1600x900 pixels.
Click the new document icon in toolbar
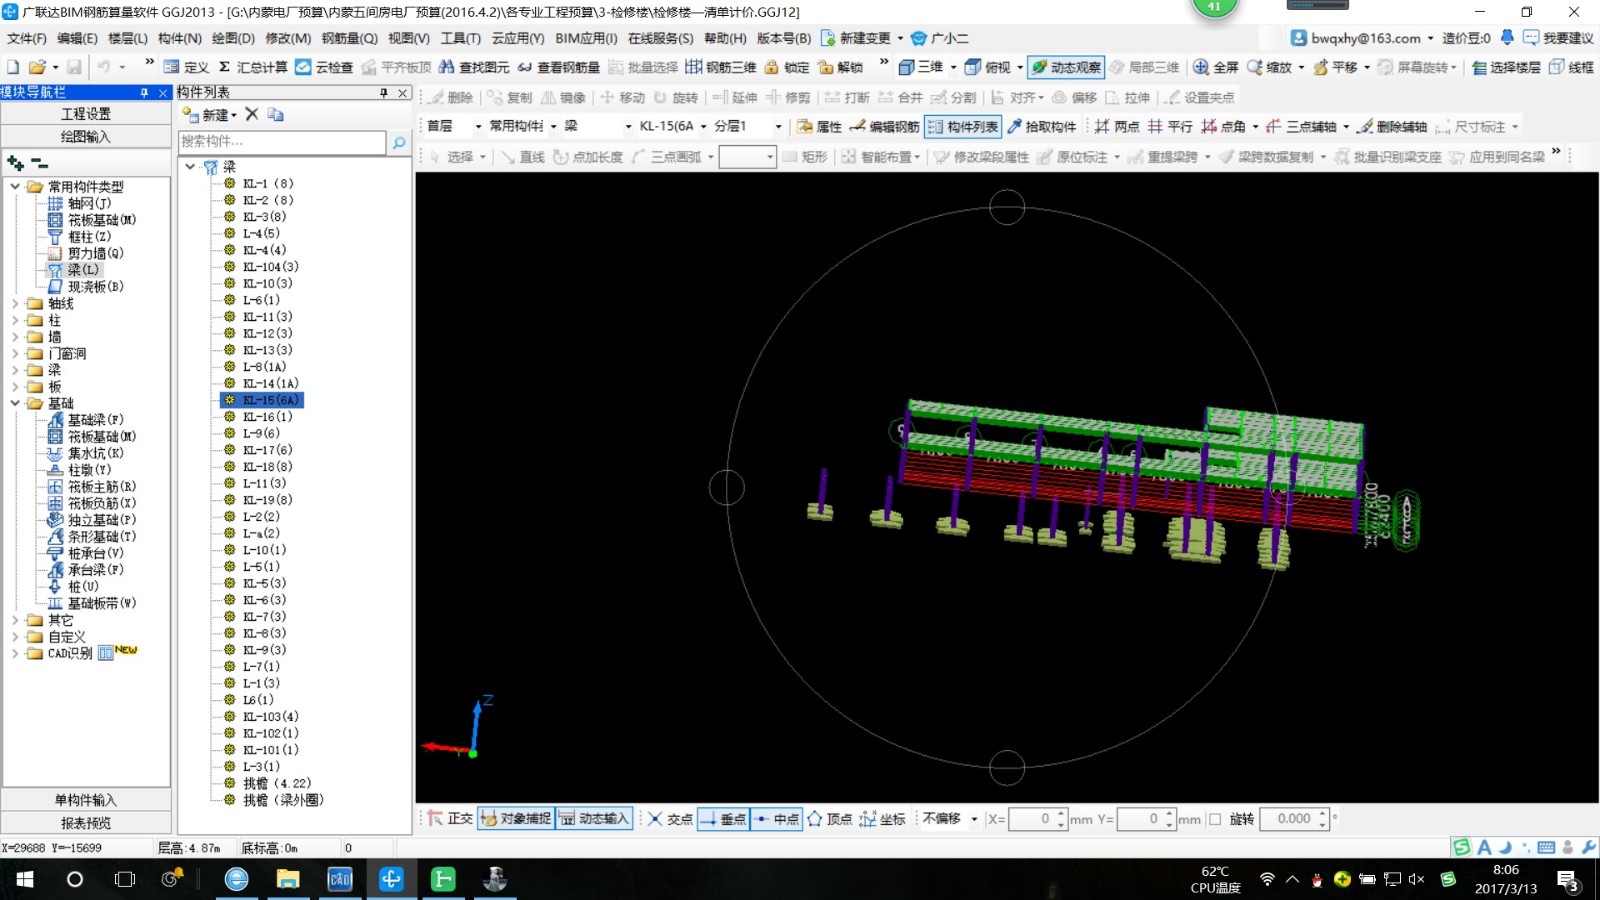pyautogui.click(x=13, y=67)
